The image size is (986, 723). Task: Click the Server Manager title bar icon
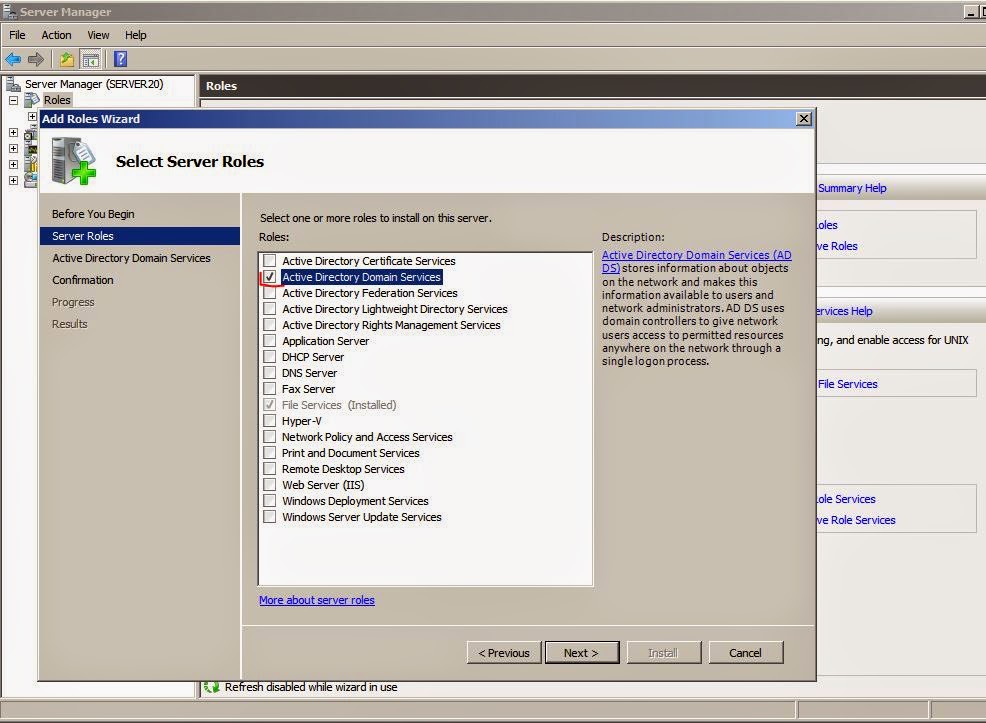pos(9,11)
